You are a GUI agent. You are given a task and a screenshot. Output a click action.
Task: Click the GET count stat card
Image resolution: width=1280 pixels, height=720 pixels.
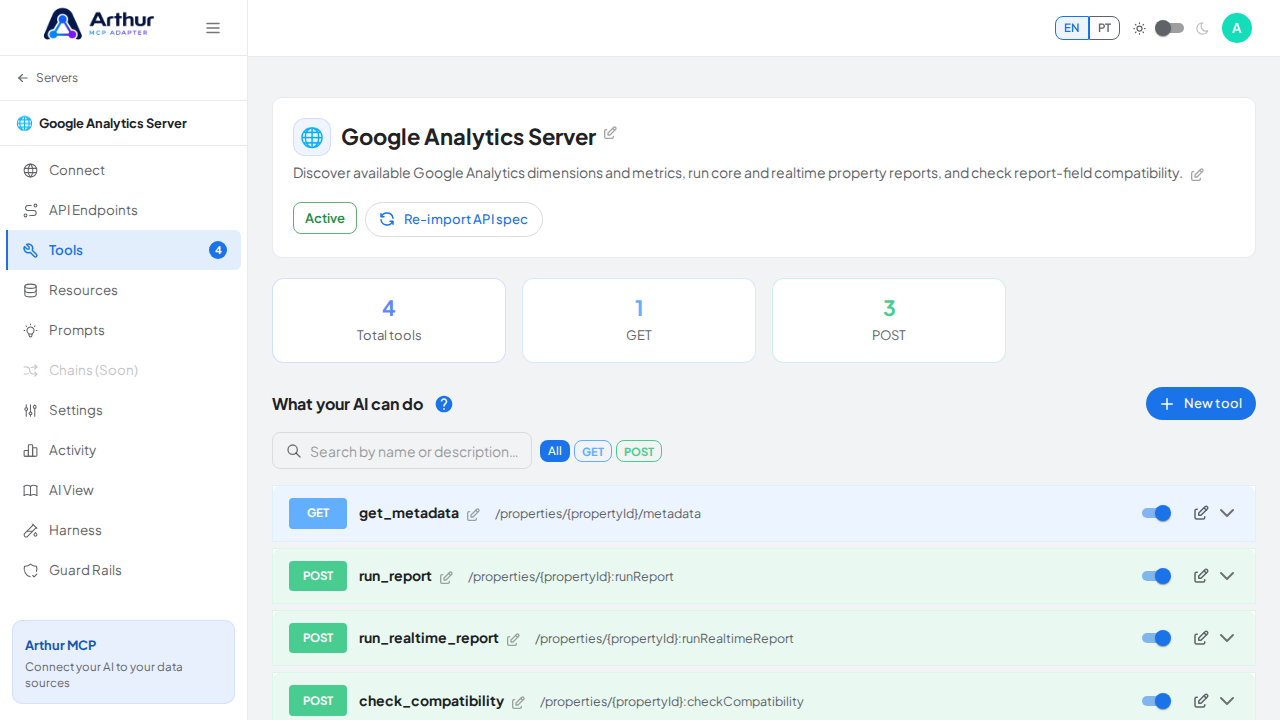(639, 320)
